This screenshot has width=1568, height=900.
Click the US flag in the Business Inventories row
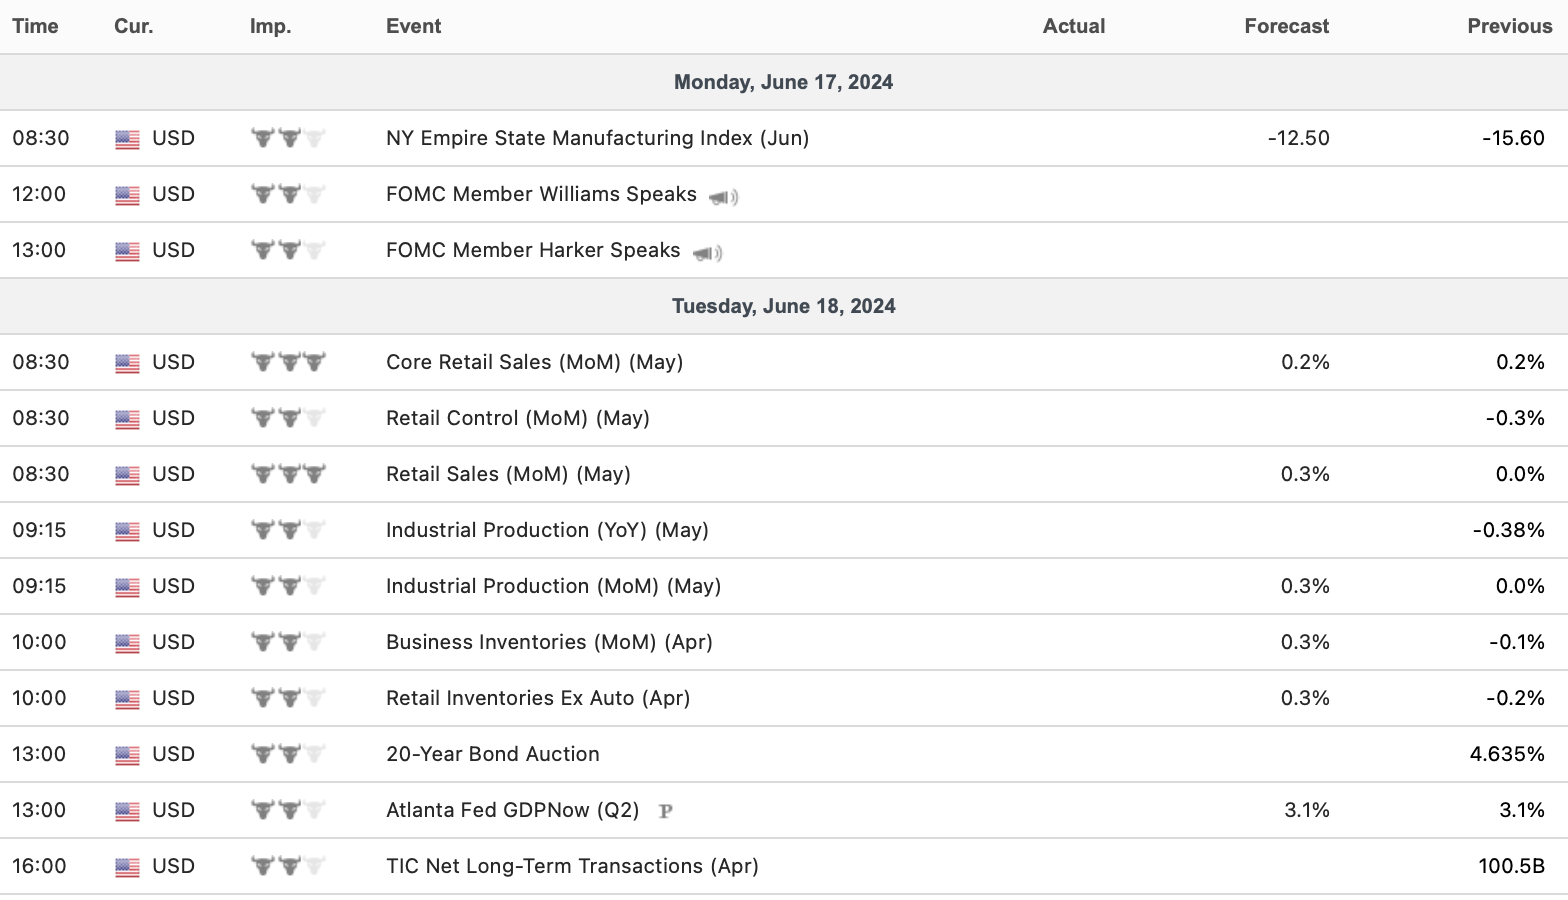127,643
